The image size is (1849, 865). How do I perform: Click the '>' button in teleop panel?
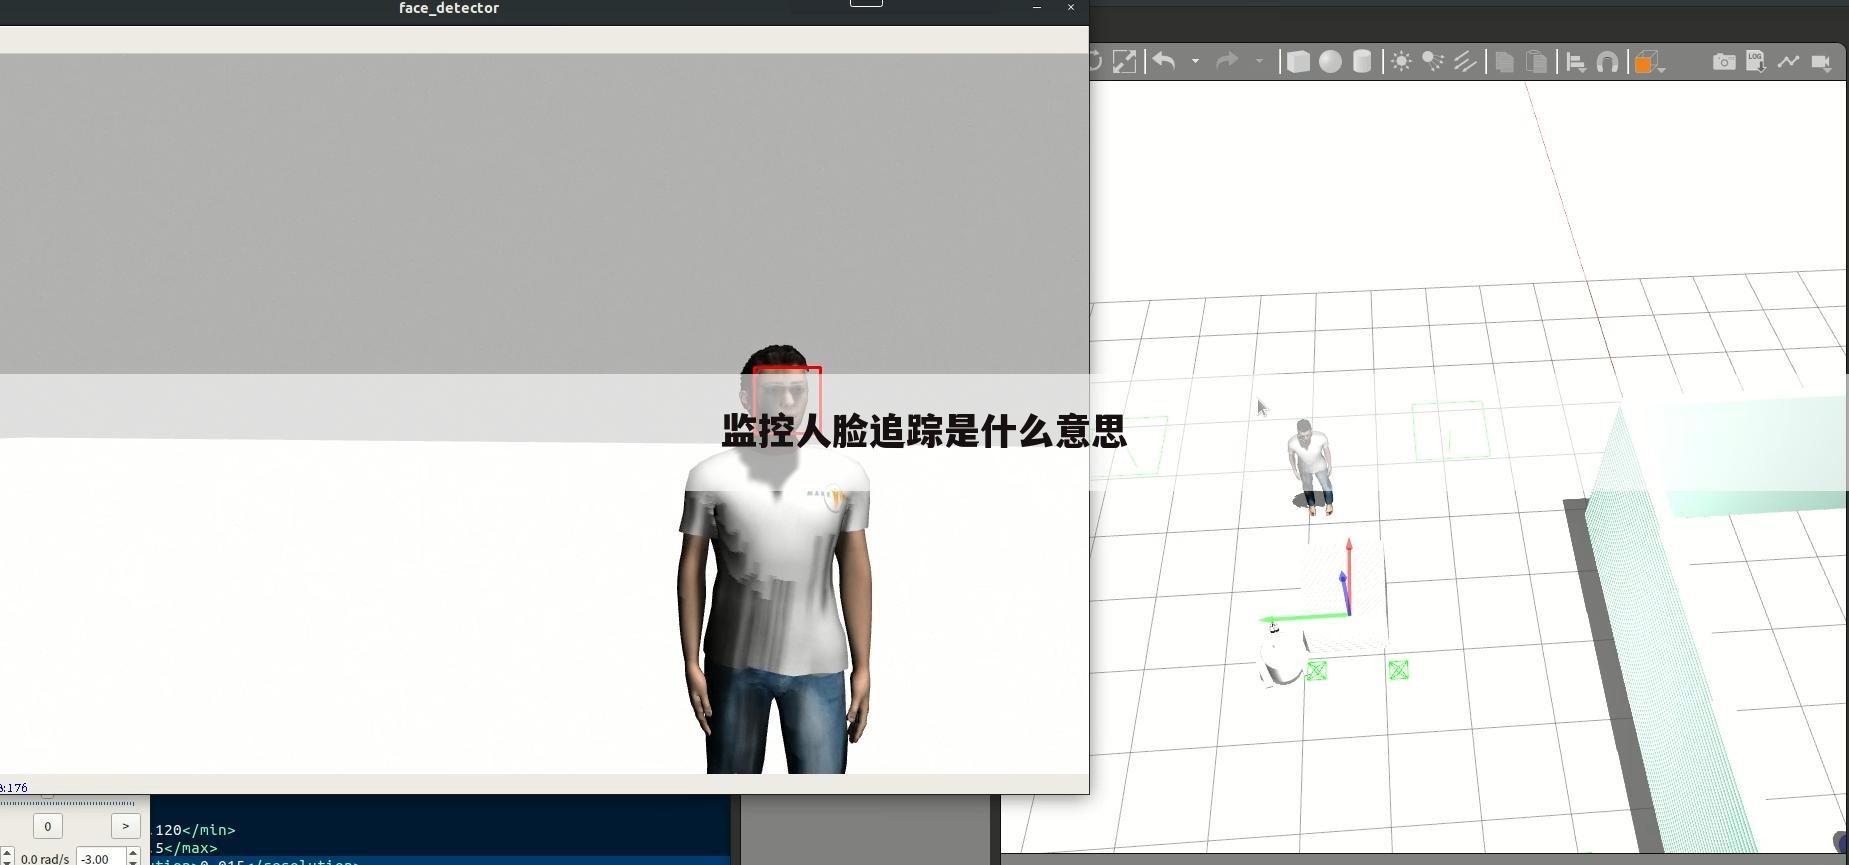tap(125, 826)
